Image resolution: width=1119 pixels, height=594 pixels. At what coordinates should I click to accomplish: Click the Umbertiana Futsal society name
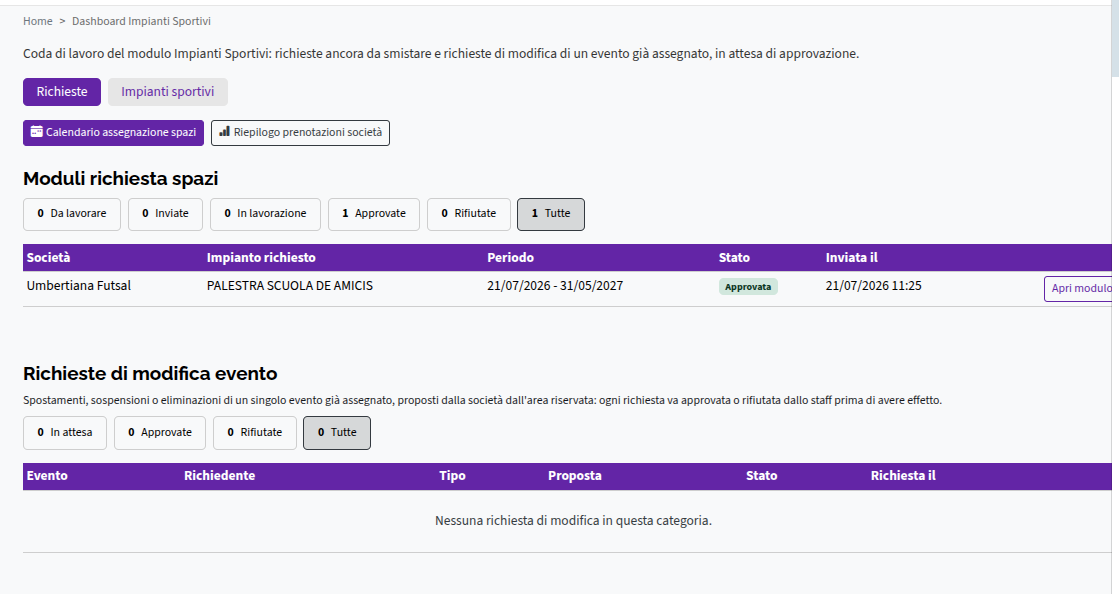(79, 286)
